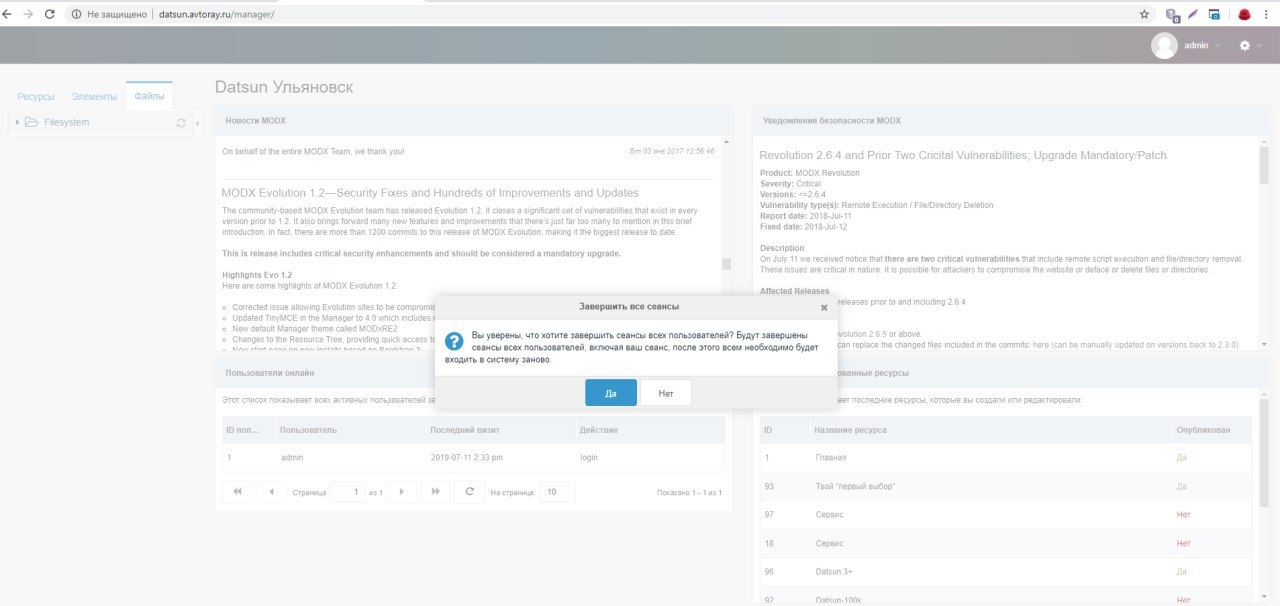Collapse the left sidebar panel
The height and width of the screenshot is (606, 1280).
(197, 123)
